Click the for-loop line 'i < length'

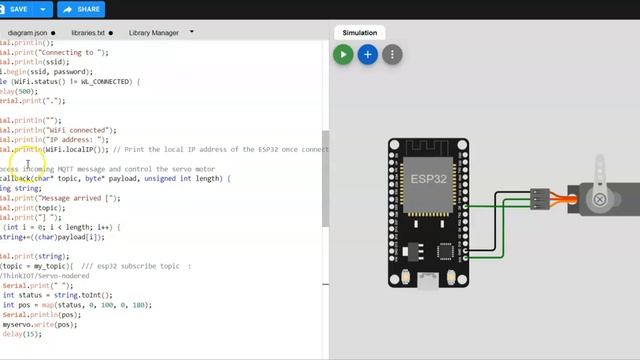[x=60, y=227]
